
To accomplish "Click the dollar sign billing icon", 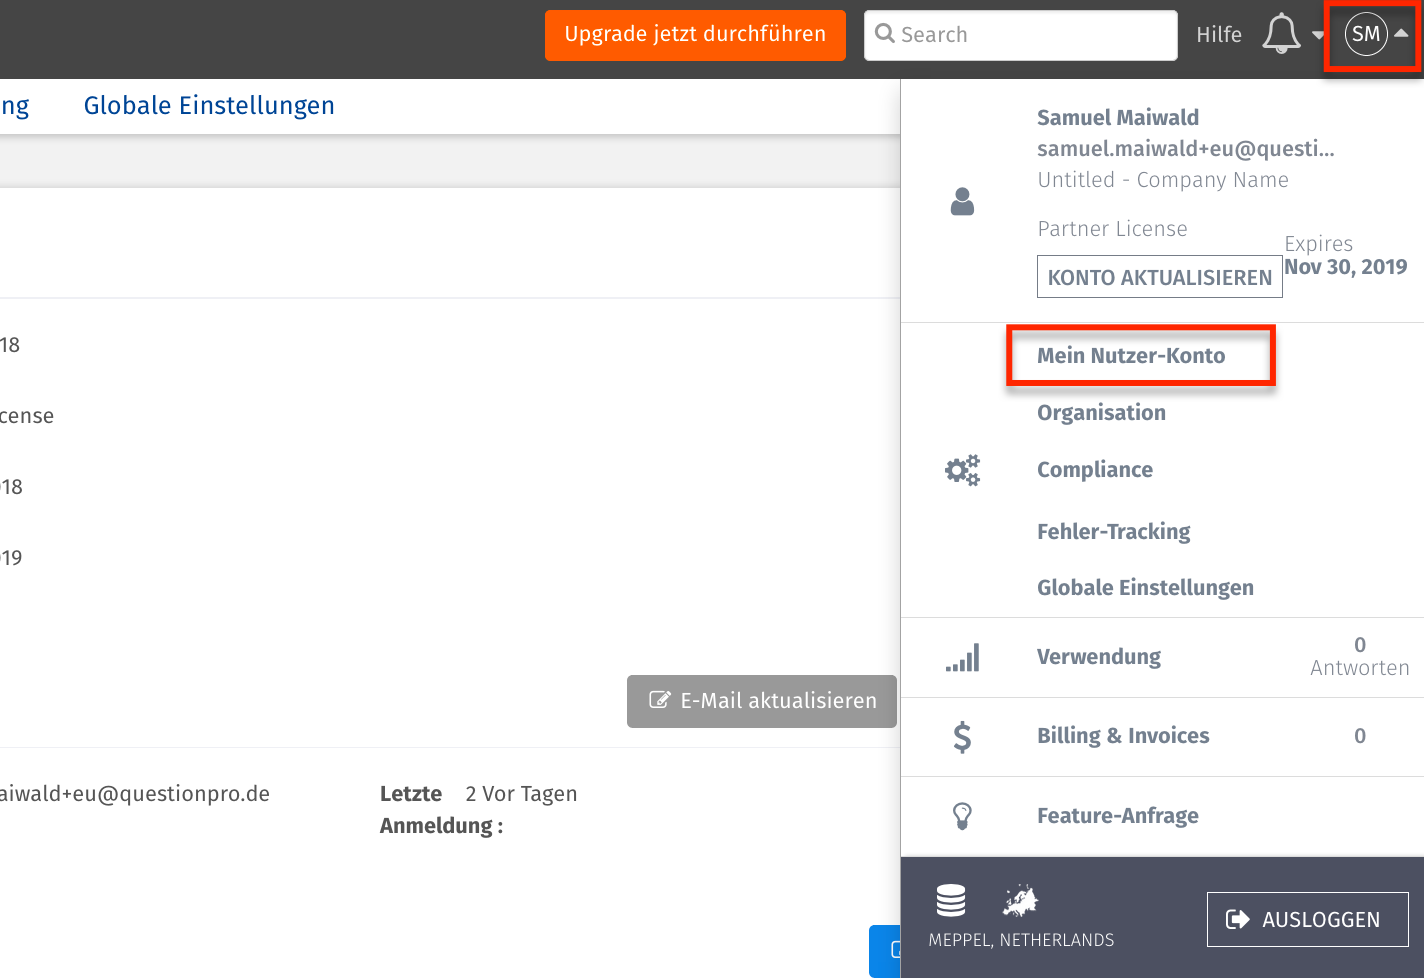I will (962, 737).
